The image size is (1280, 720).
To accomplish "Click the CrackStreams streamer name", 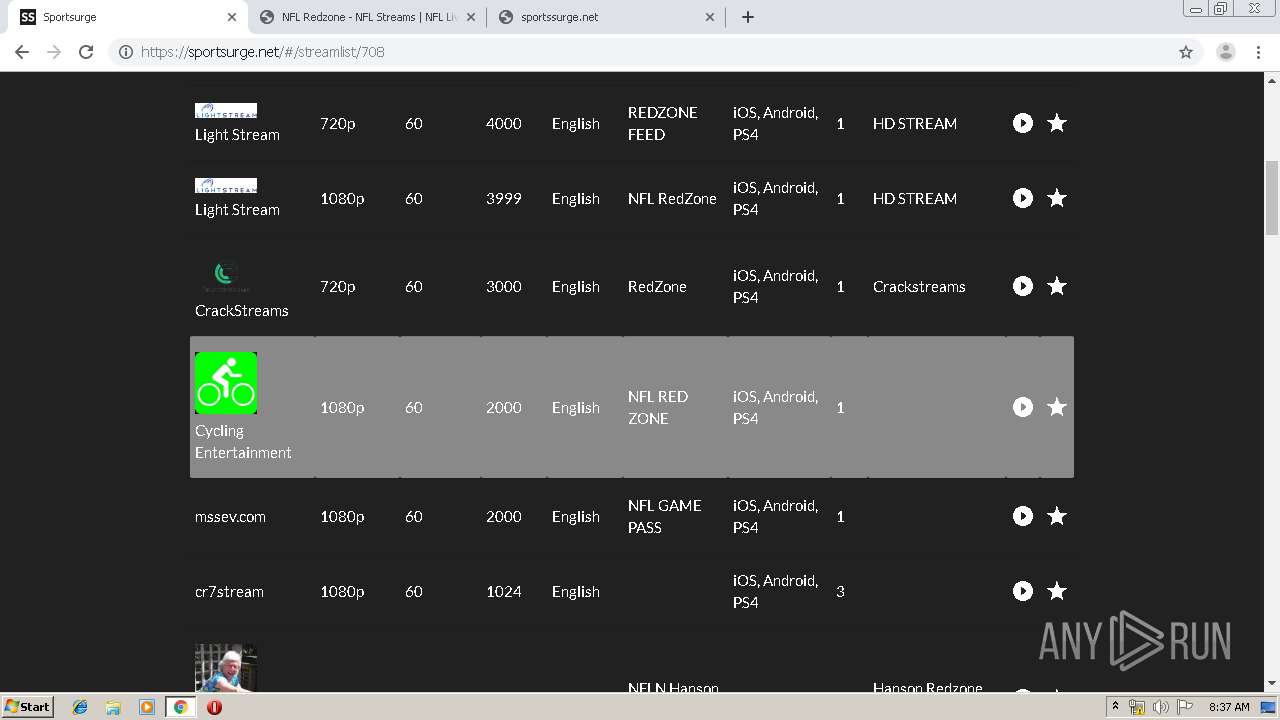I will tap(241, 310).
